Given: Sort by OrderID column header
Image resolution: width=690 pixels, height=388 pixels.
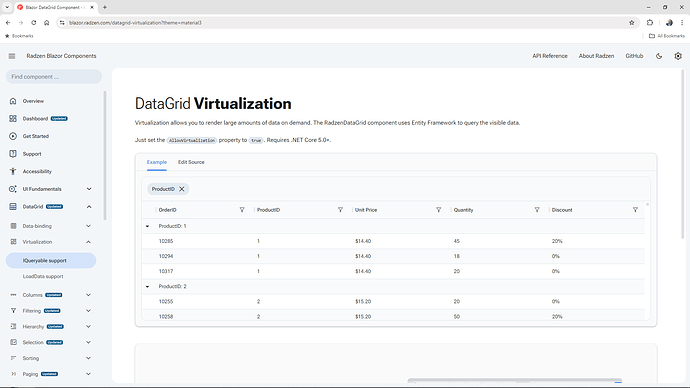Looking at the screenshot, I should 167,210.
